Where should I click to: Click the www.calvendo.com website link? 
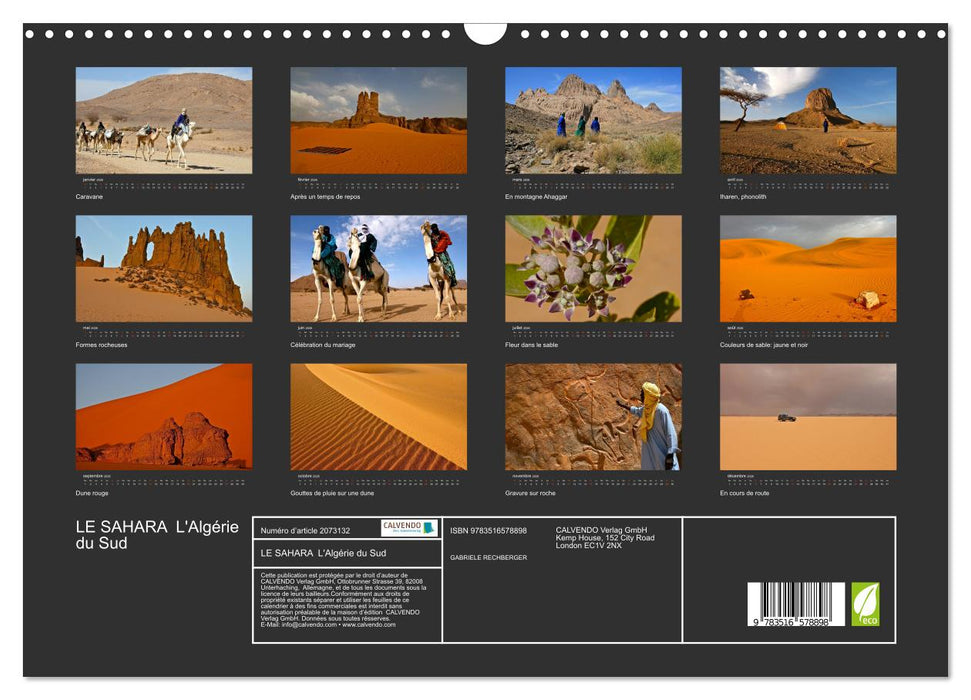(x=371, y=626)
